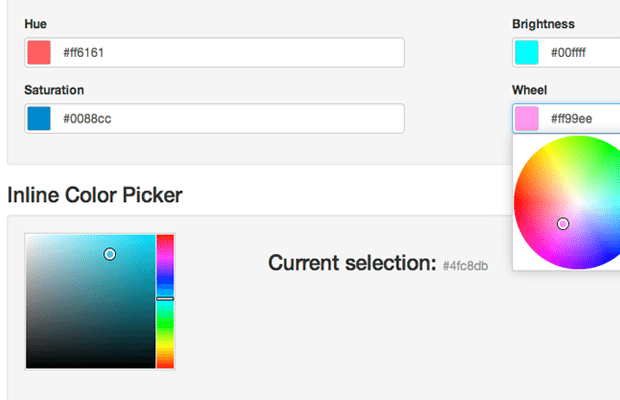Screen dimensions: 620x400
Task: Click the red Hue color swatch
Action: pos(39,52)
